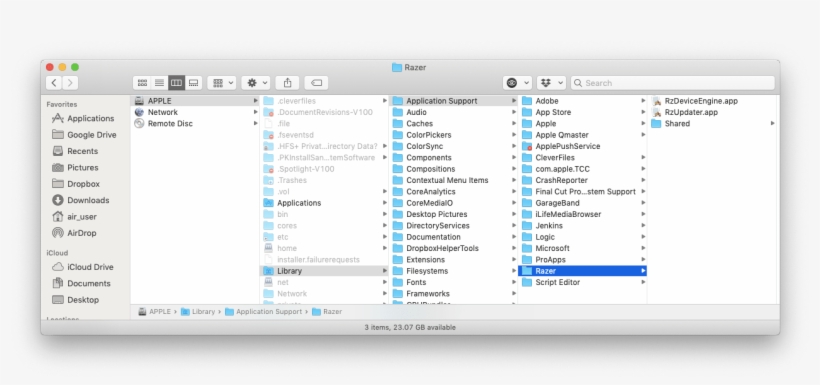The width and height of the screenshot is (820, 385).
Task: Select the Shared folder in Razer
Action: tap(713, 123)
